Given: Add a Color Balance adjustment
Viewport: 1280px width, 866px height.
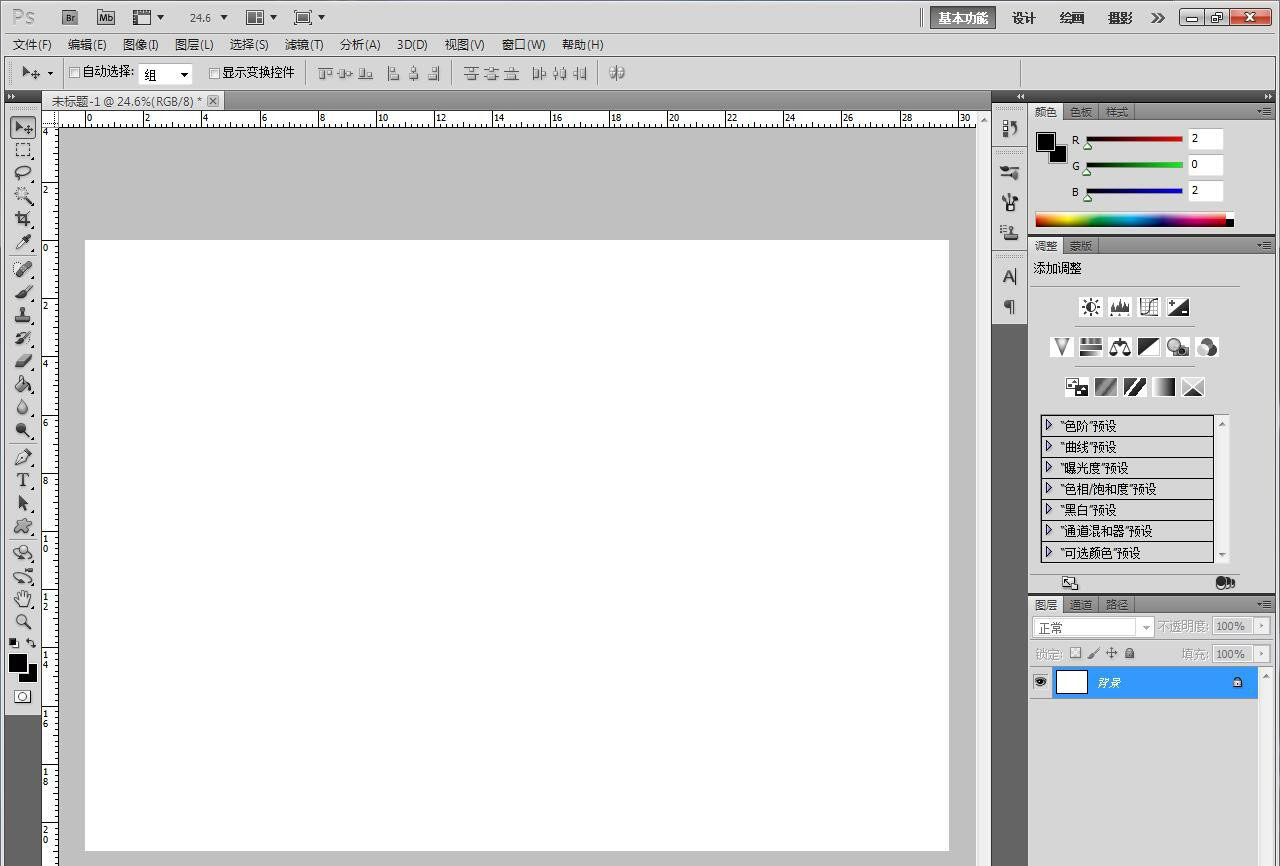Looking at the screenshot, I should (x=1120, y=347).
